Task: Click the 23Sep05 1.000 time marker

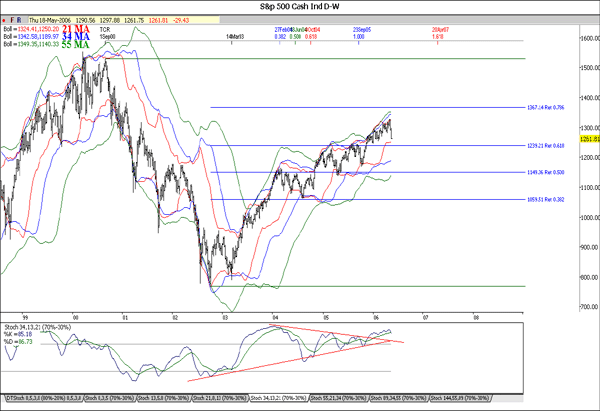Action: (x=362, y=33)
